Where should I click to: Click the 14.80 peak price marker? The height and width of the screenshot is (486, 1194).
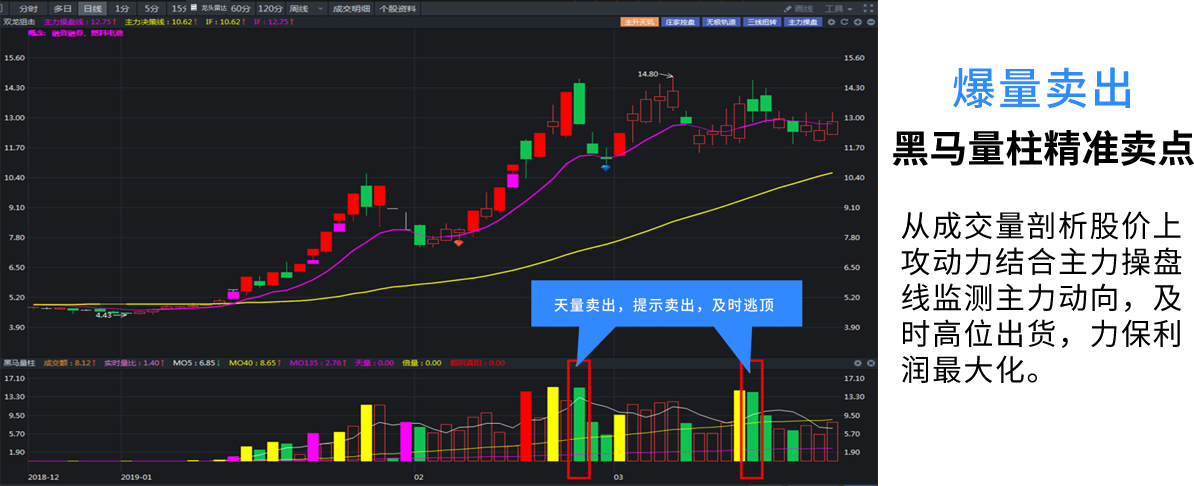648,74
